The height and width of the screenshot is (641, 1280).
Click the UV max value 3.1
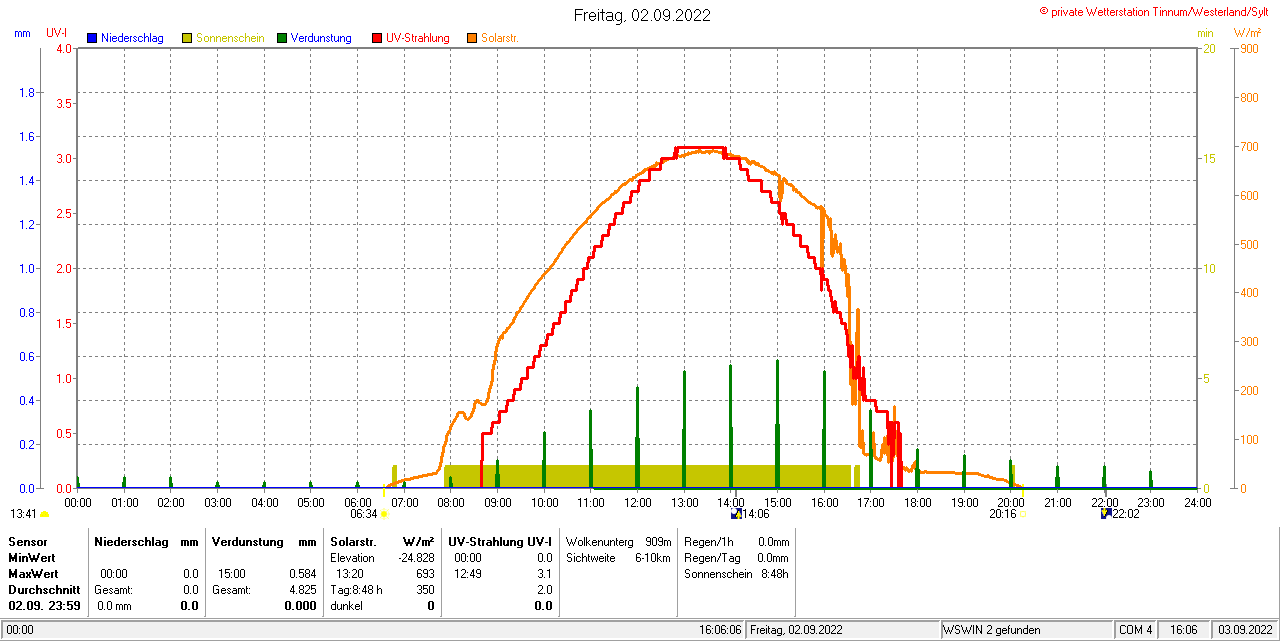[544, 573]
